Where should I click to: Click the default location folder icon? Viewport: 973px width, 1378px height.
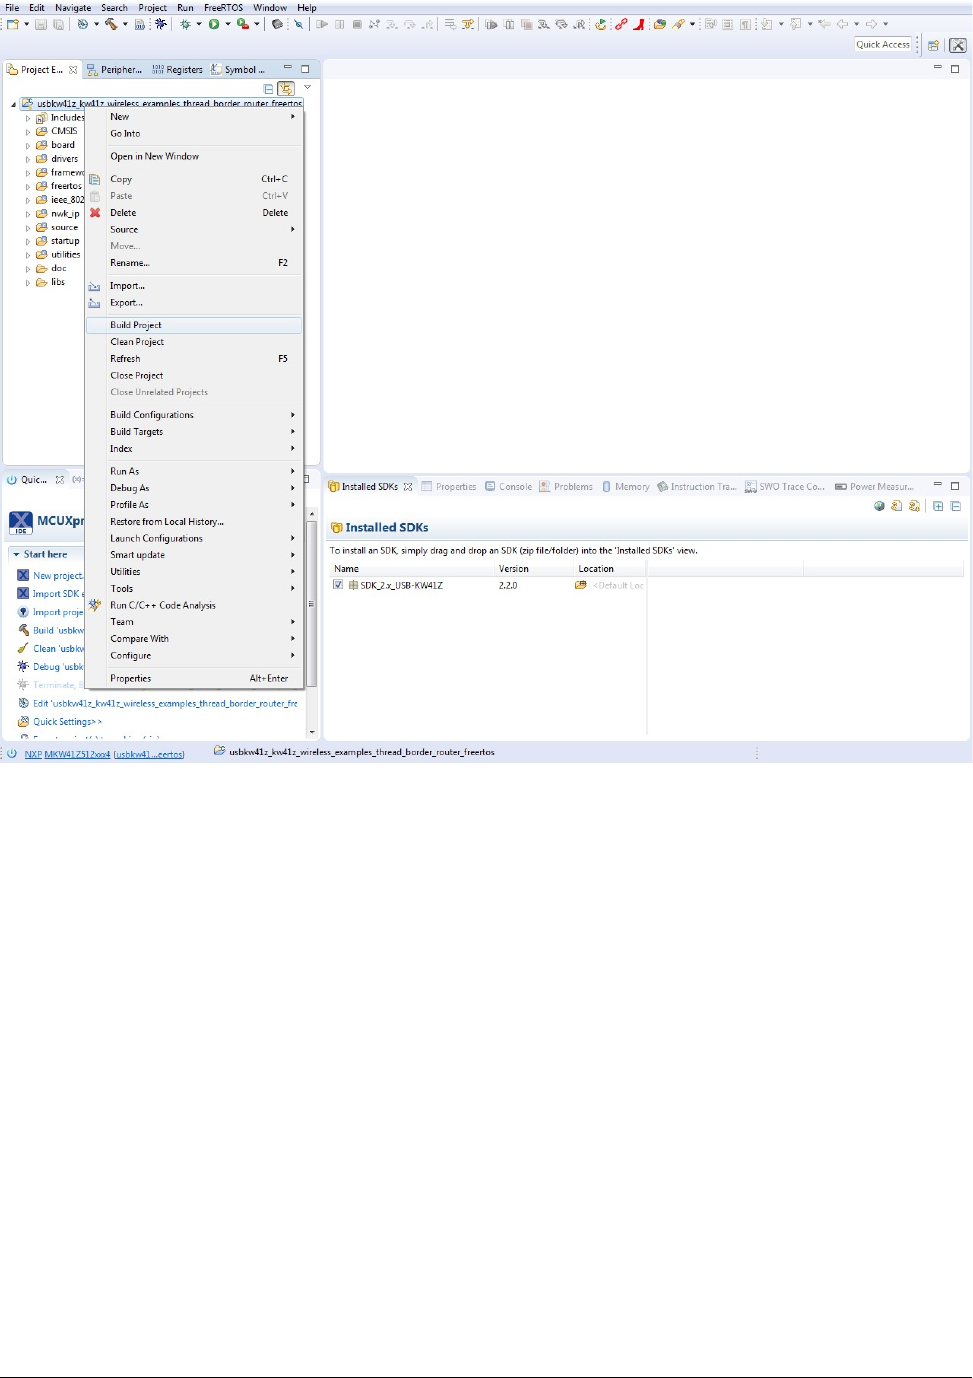tap(581, 585)
